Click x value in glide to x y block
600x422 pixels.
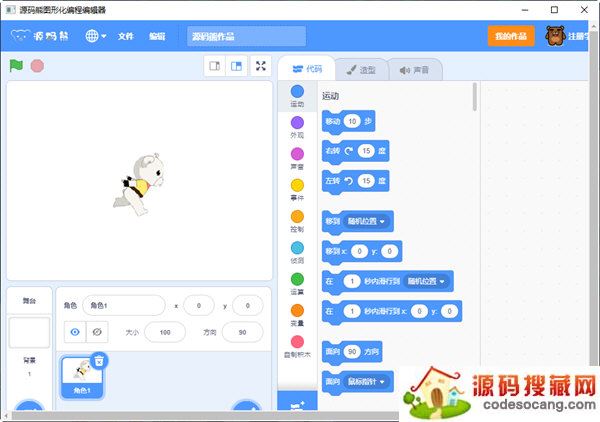point(419,311)
